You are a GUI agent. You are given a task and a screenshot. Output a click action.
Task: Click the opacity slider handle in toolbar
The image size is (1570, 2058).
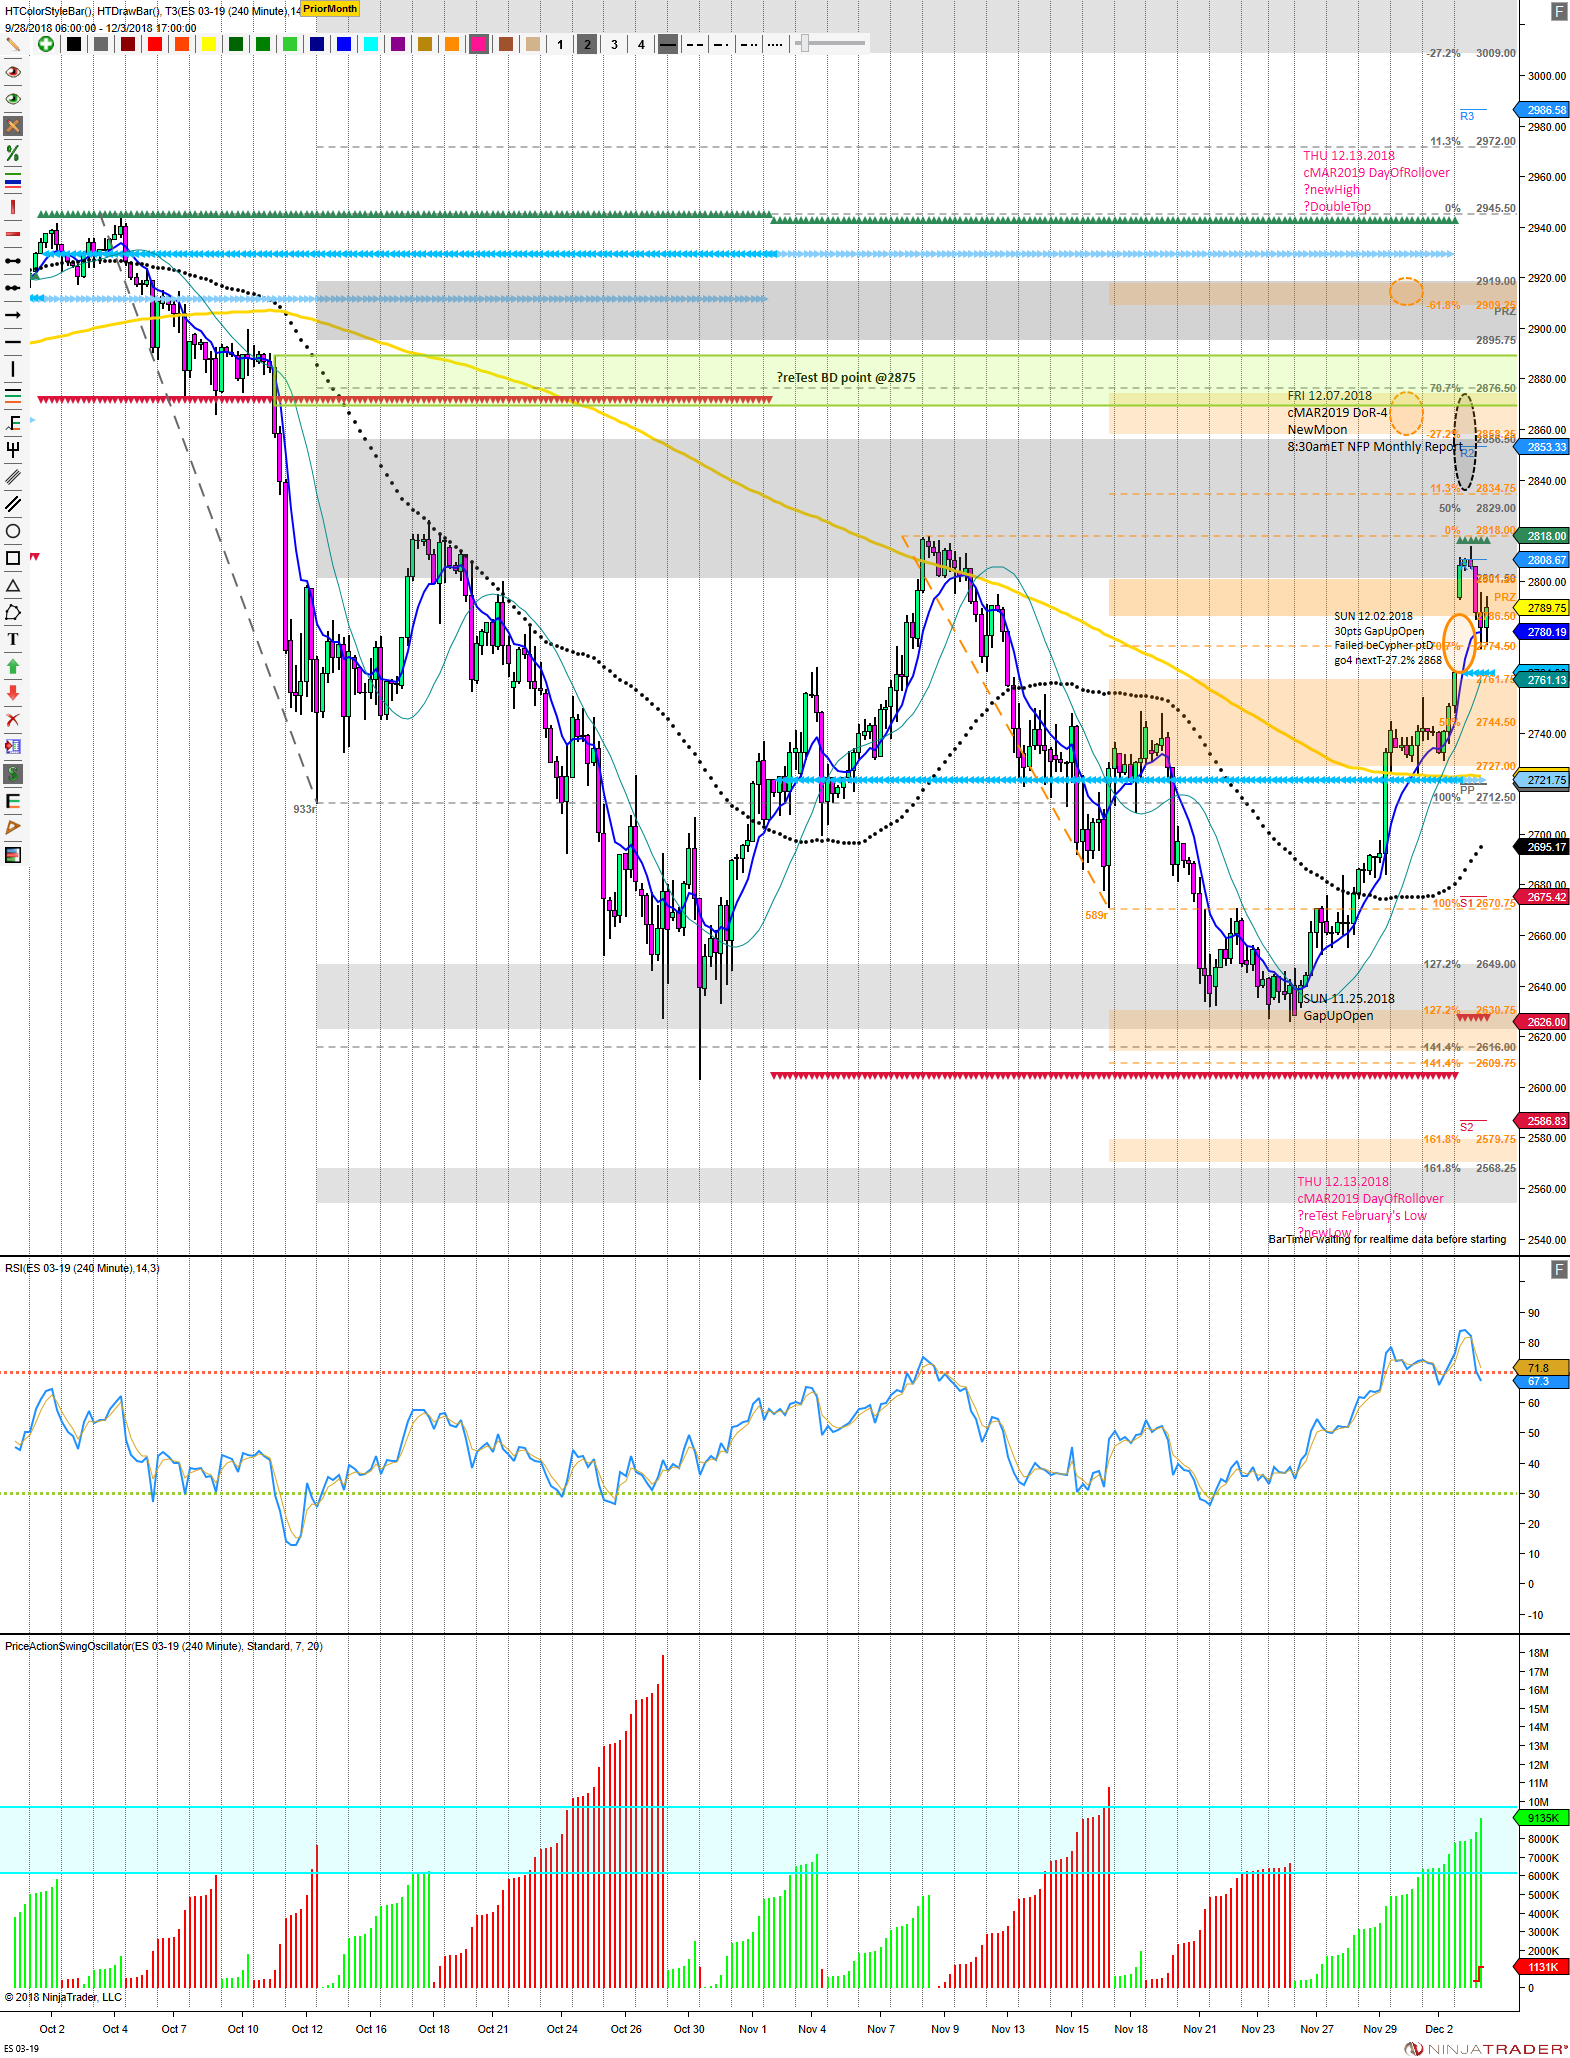803,43
